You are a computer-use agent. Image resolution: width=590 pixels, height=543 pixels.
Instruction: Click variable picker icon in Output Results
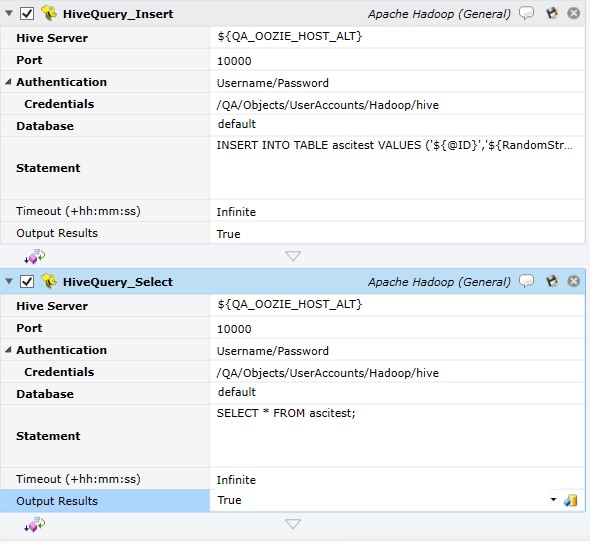[570, 500]
